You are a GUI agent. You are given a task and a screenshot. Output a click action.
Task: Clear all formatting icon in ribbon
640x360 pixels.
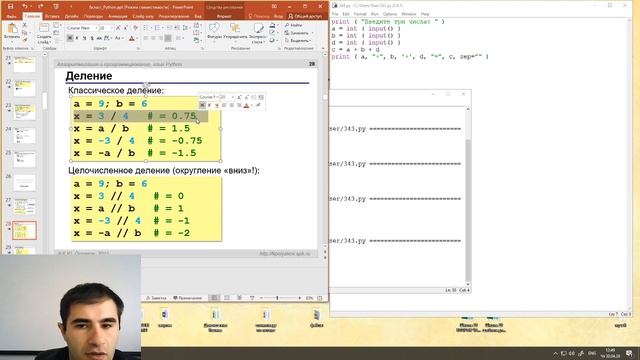pos(135,28)
